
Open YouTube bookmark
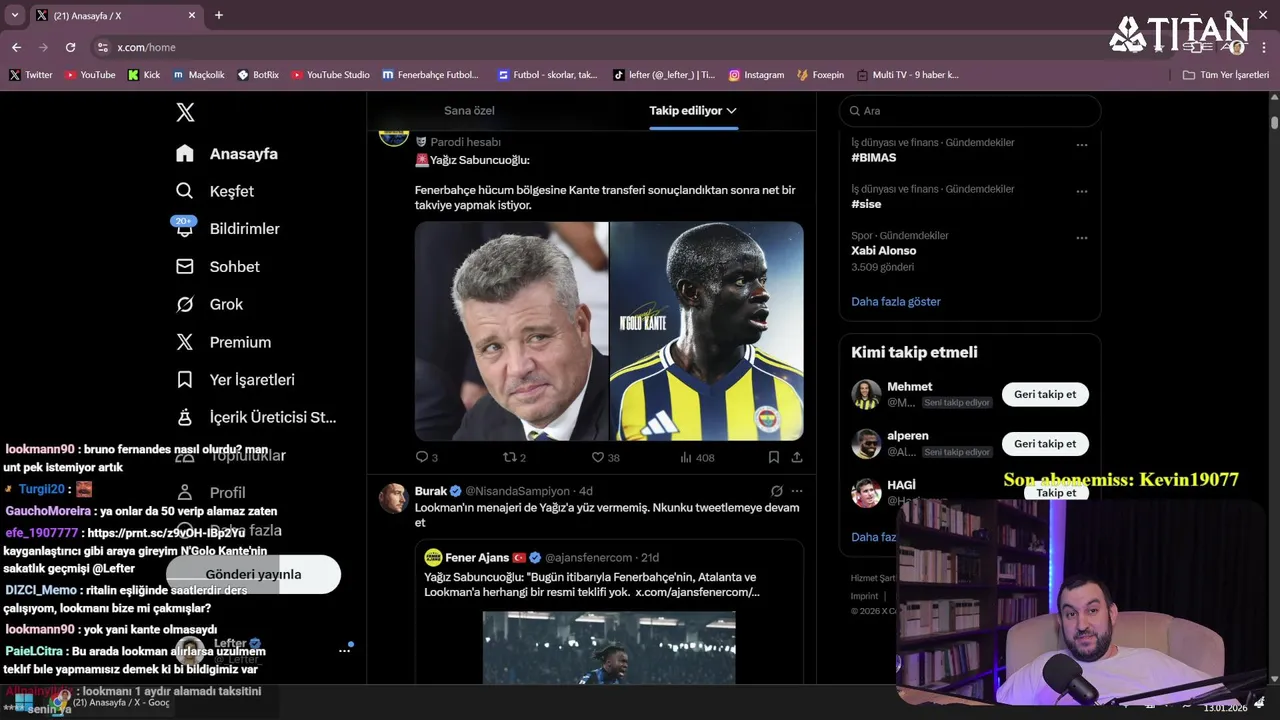(90, 75)
